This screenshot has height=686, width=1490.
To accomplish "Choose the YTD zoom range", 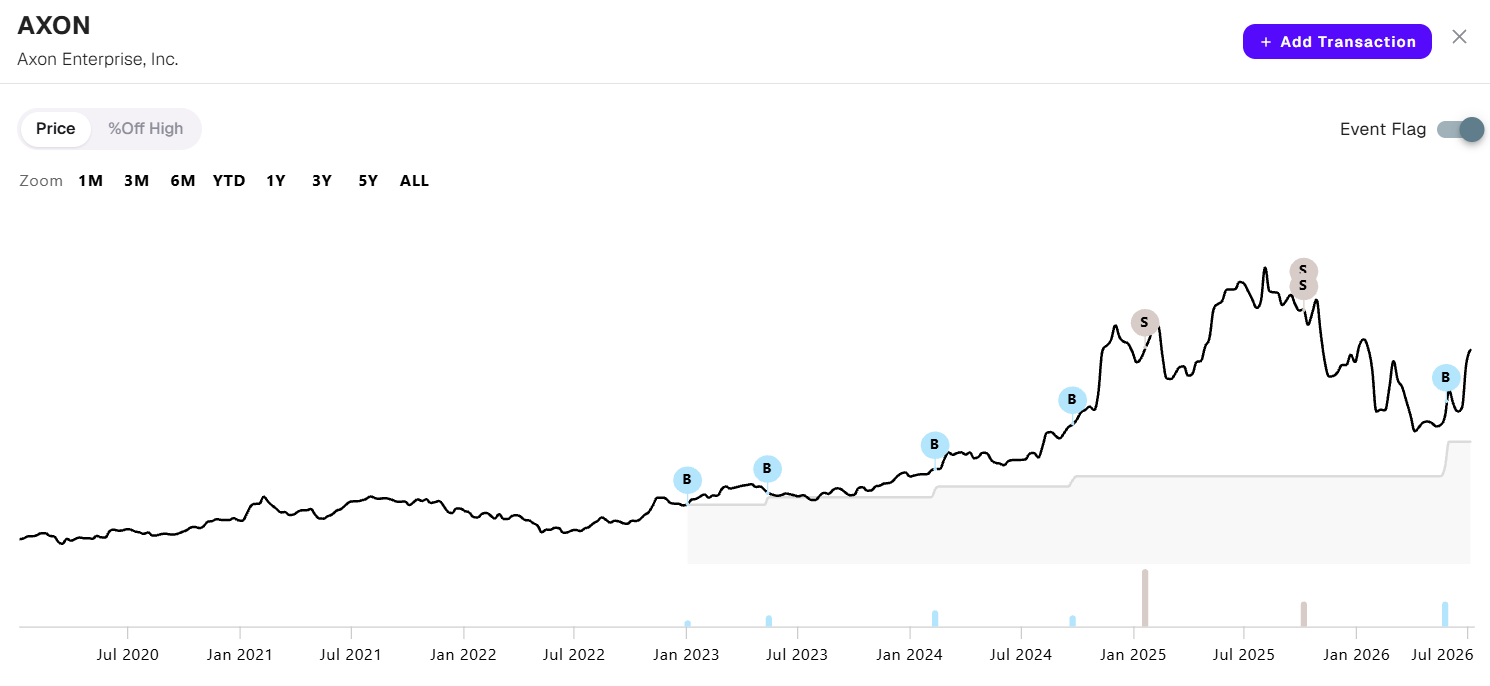I will [229, 181].
